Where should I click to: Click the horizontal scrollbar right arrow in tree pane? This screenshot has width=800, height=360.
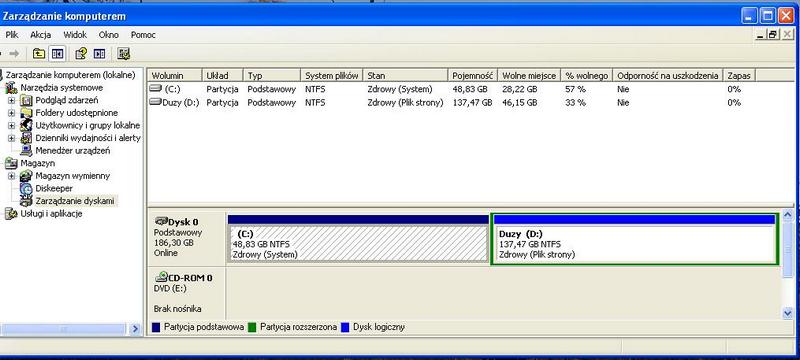pos(135,329)
